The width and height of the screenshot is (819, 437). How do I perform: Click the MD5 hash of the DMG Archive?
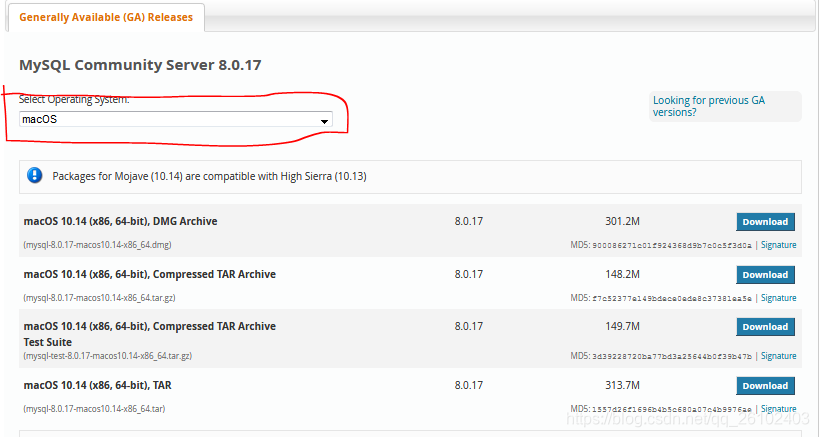[x=672, y=245]
